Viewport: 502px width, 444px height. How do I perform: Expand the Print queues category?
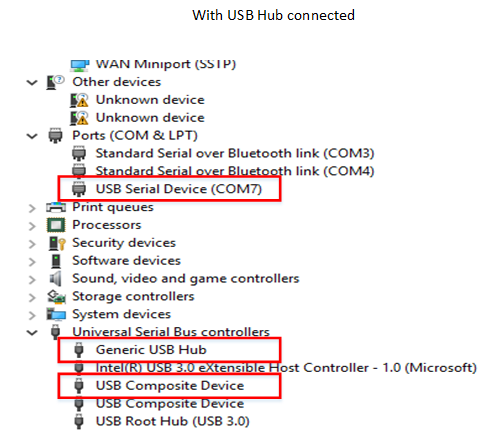[x=32, y=208]
